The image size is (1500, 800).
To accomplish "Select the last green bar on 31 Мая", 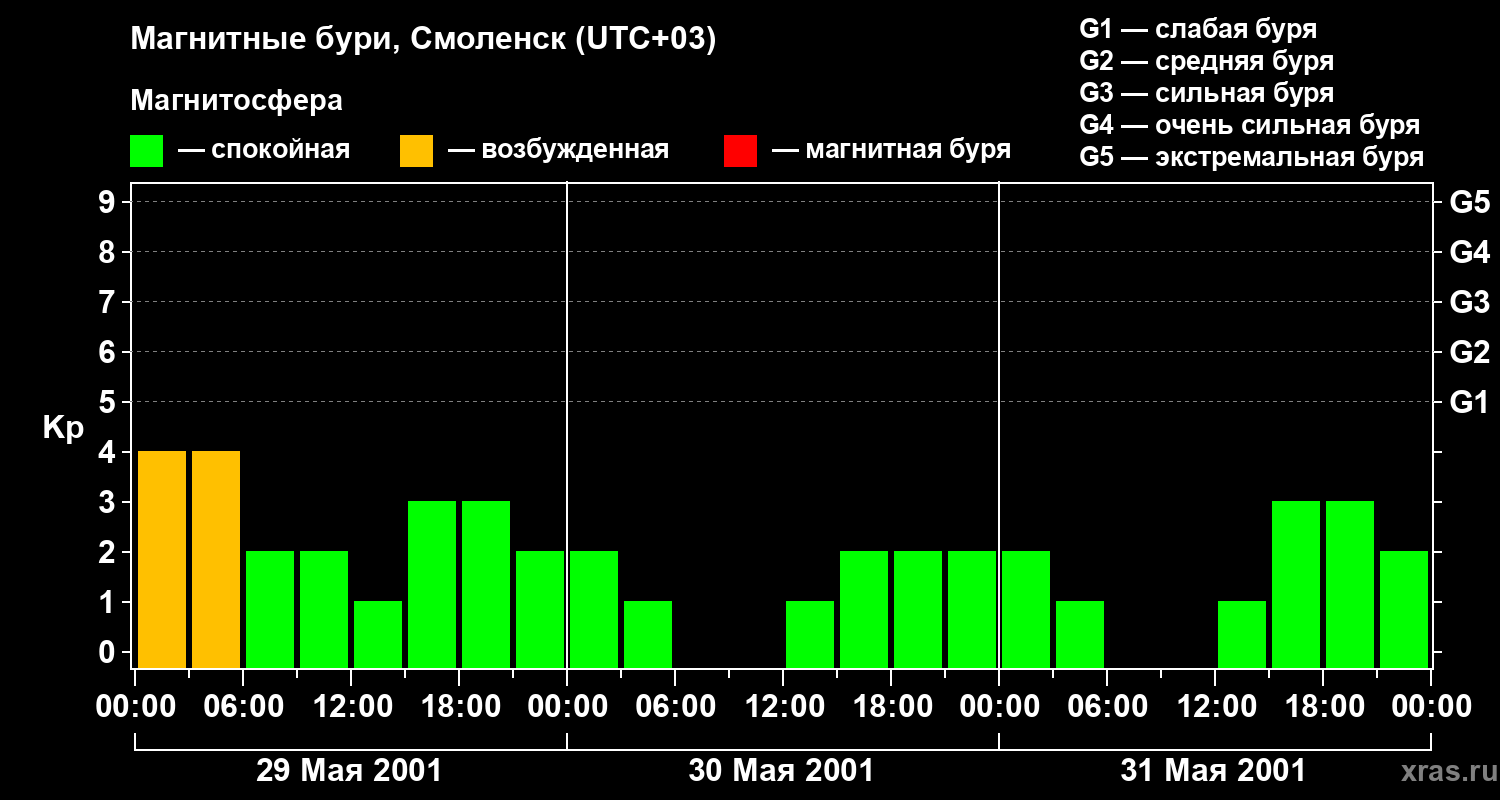I will (1404, 609).
